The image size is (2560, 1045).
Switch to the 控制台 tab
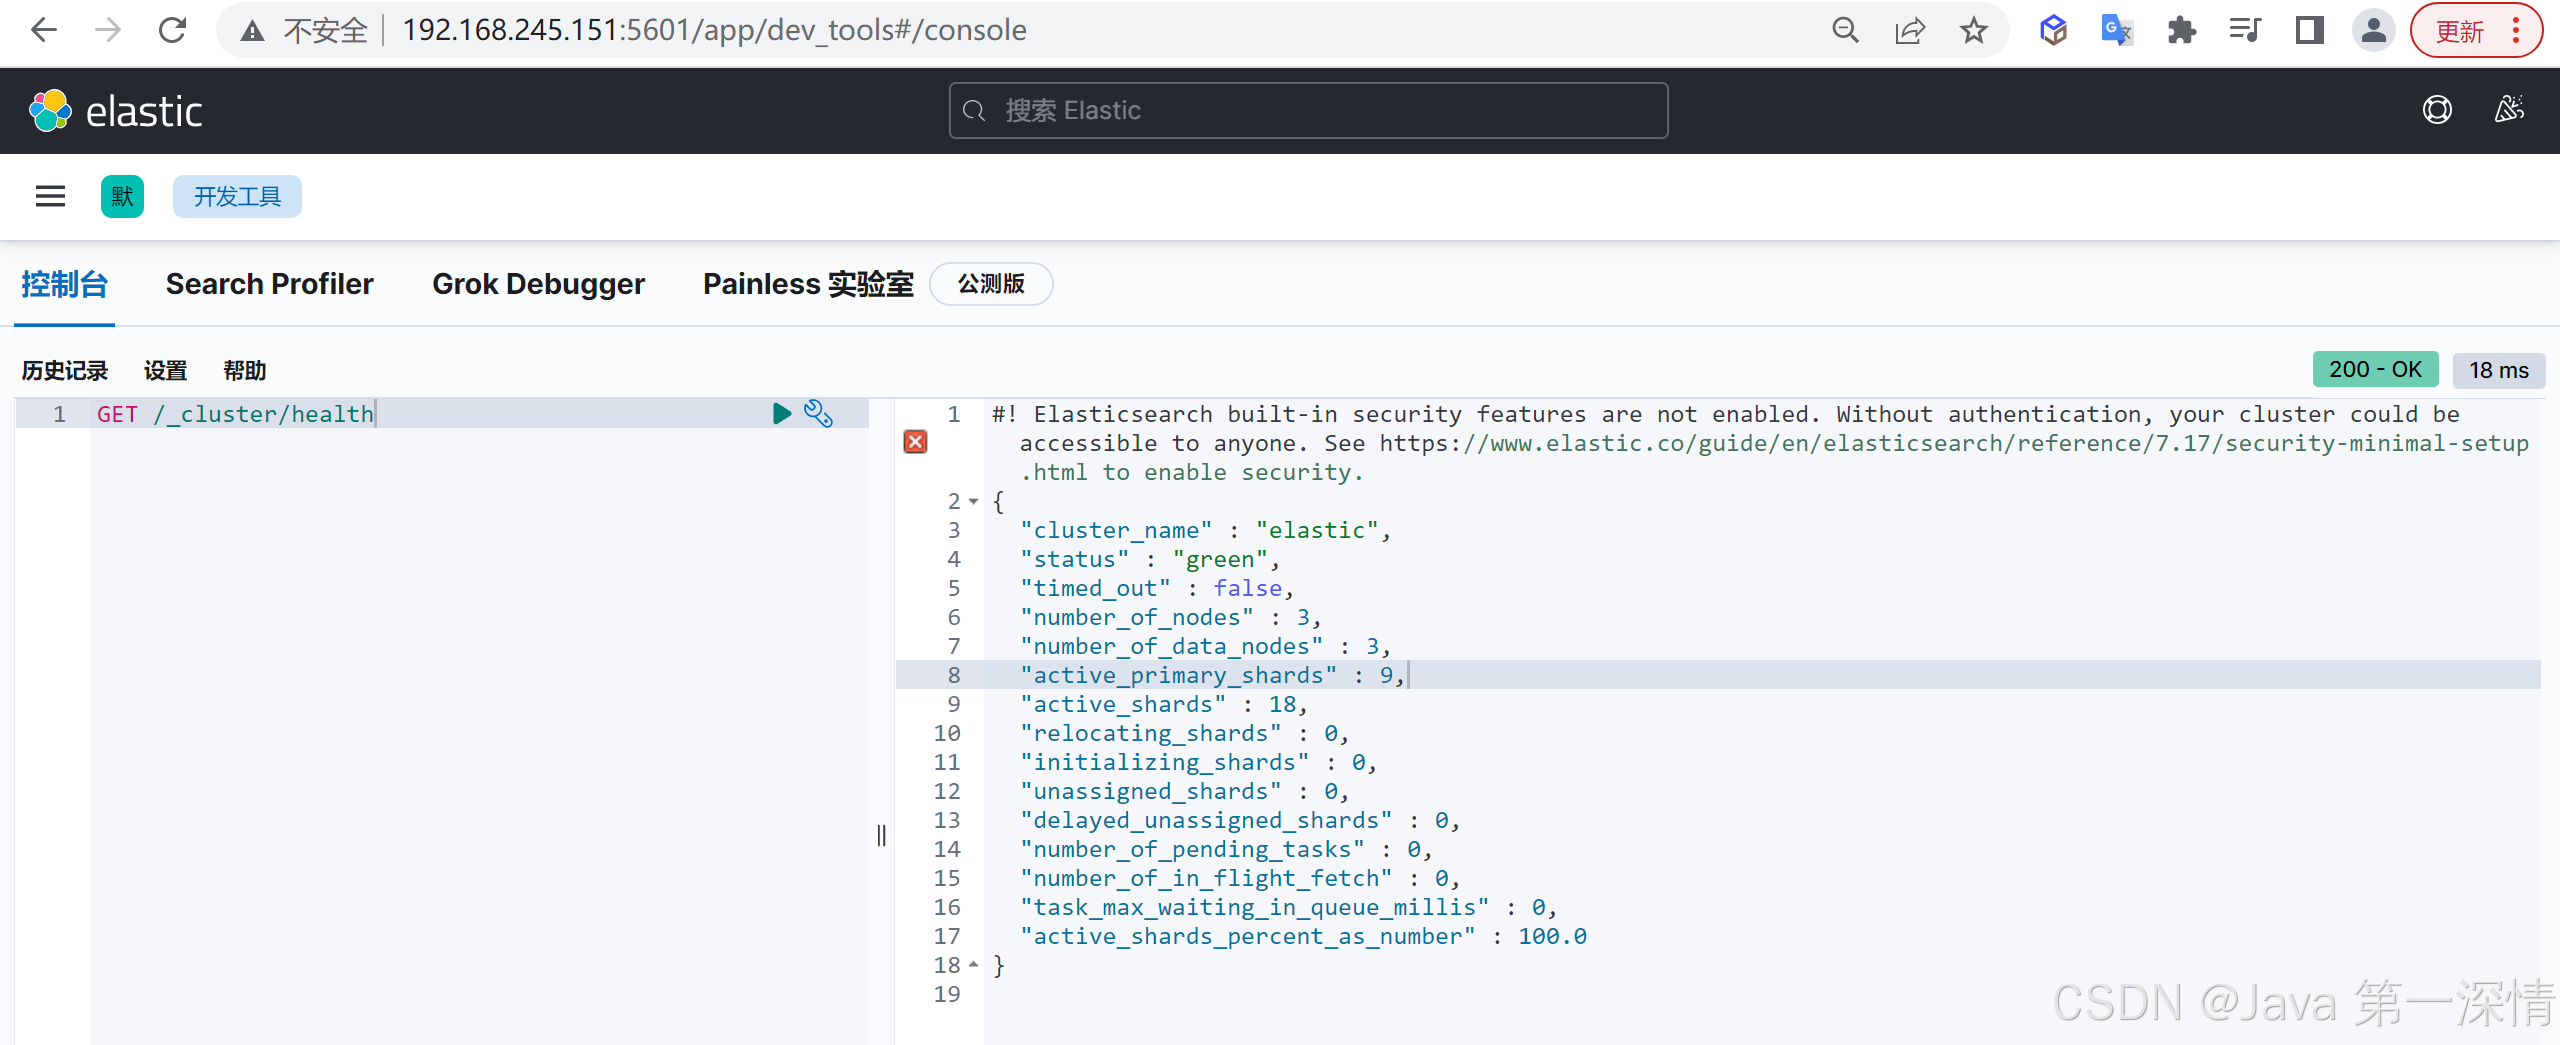click(x=64, y=284)
